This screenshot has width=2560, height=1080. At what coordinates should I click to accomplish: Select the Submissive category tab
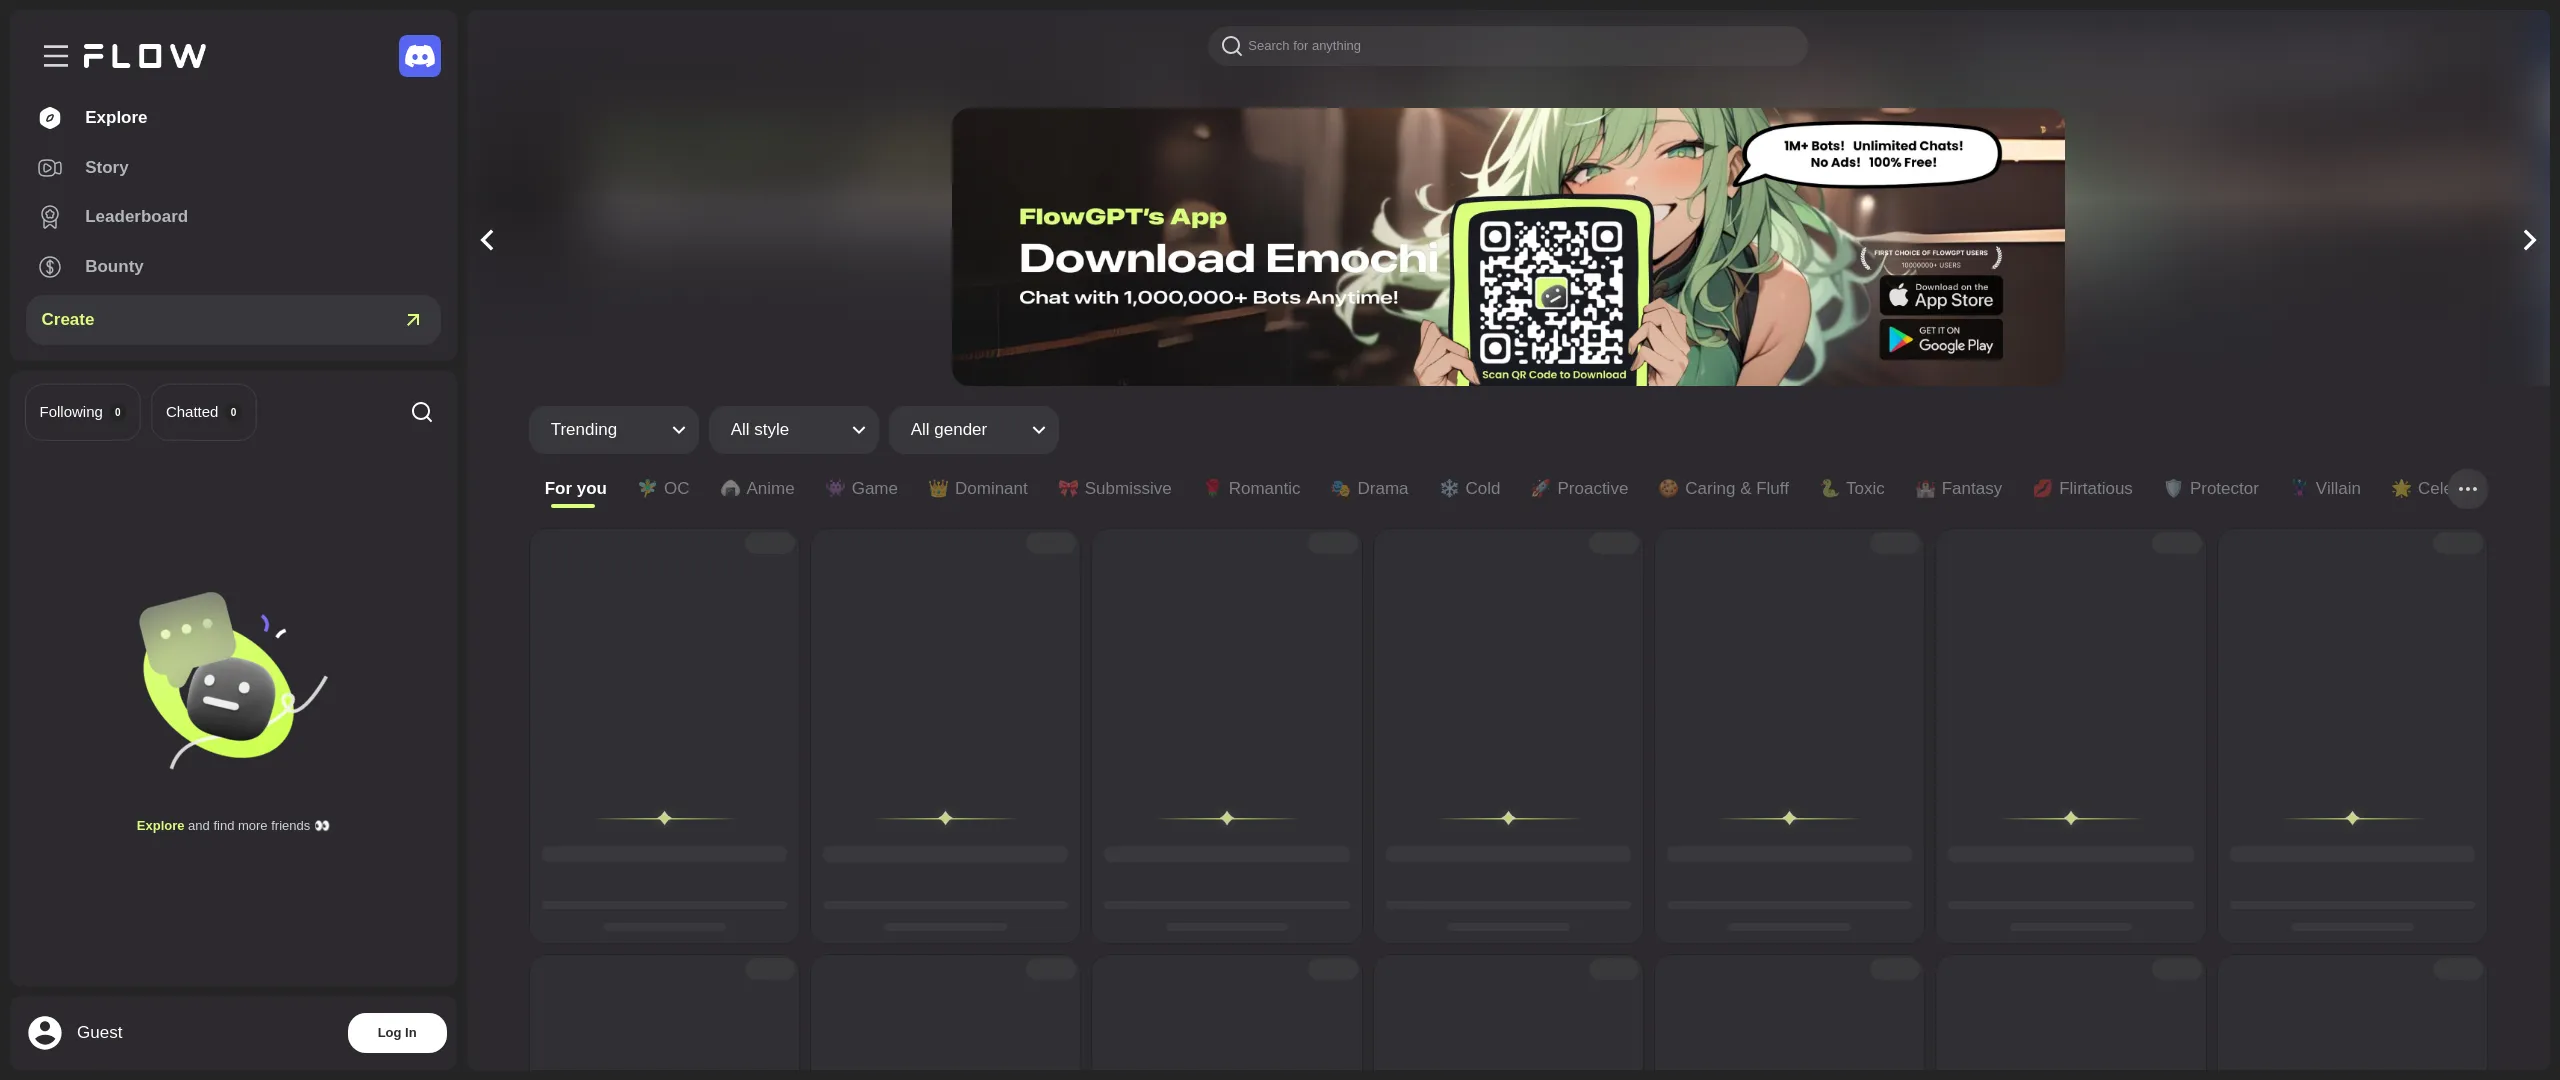[x=1115, y=489]
